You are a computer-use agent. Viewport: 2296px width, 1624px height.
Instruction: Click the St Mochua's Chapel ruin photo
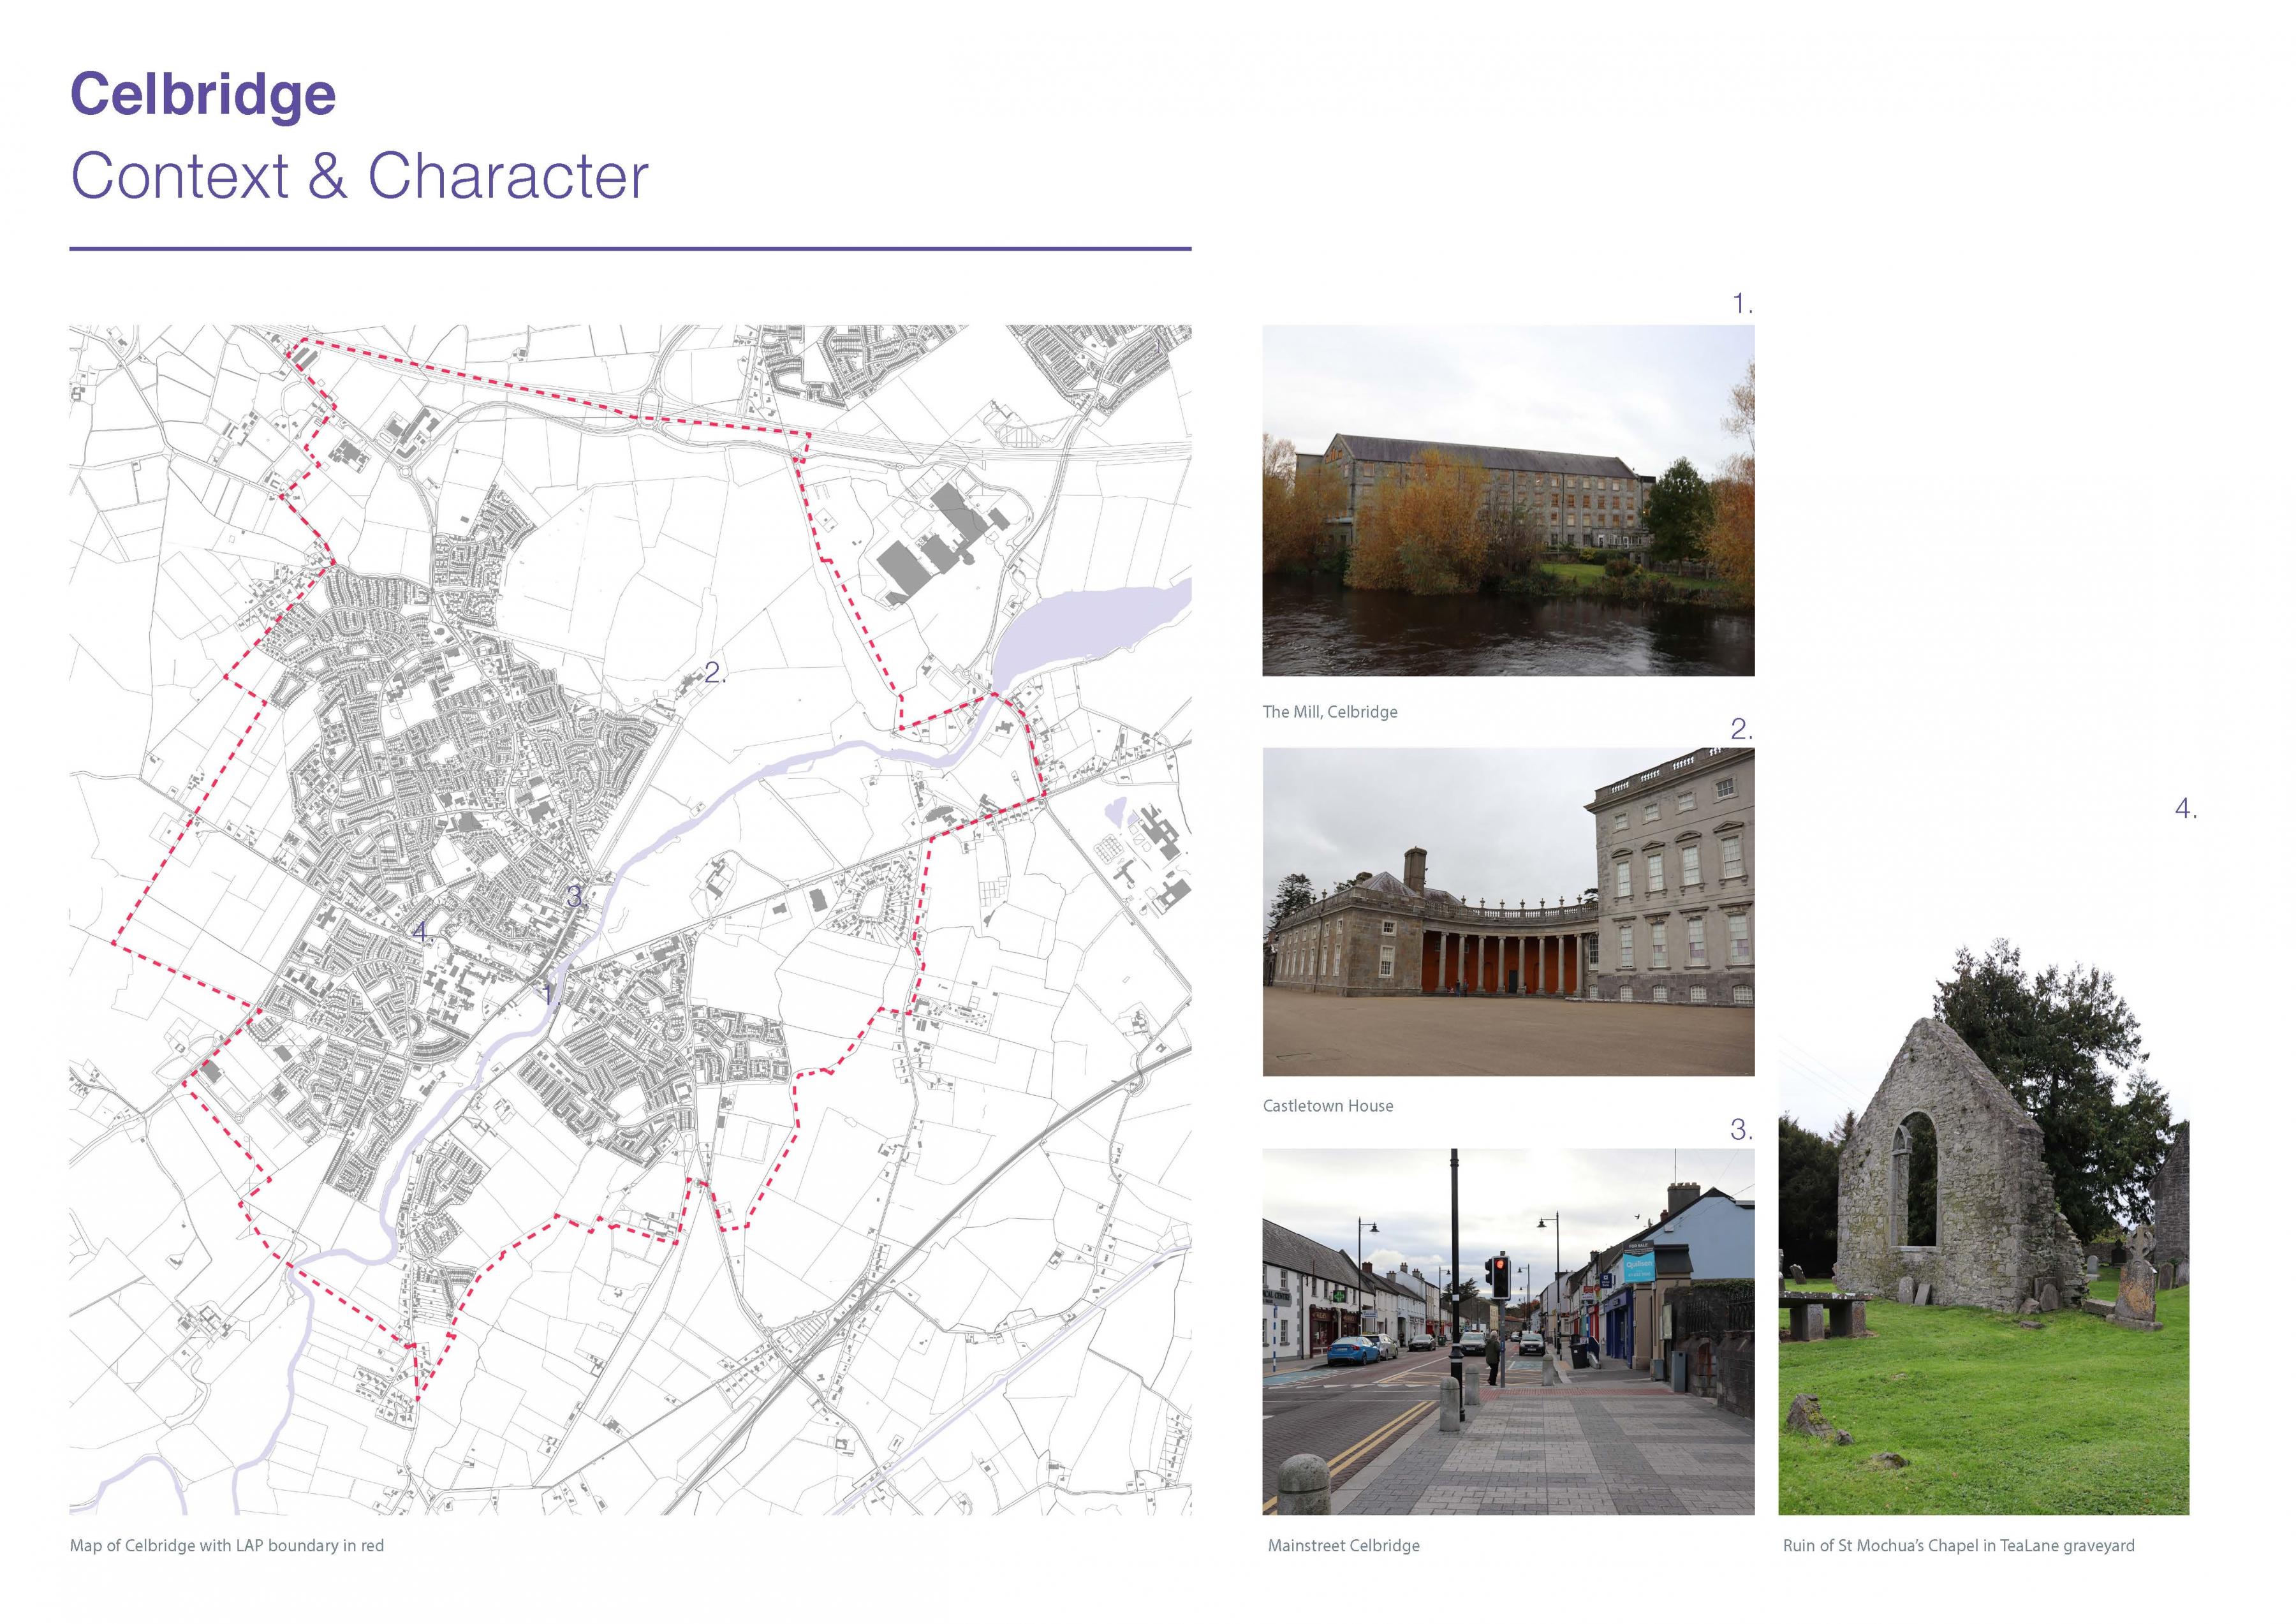tap(1983, 1230)
